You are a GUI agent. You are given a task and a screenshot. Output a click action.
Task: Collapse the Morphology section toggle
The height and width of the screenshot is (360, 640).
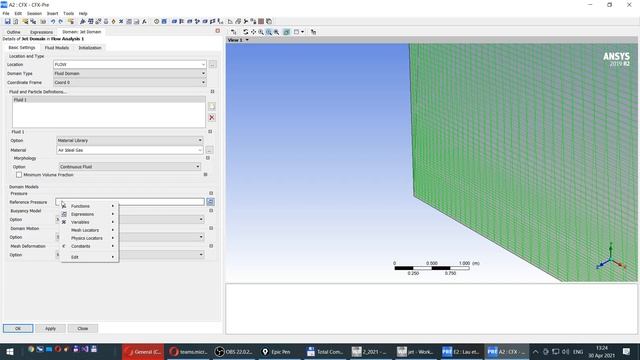[x=208, y=158]
